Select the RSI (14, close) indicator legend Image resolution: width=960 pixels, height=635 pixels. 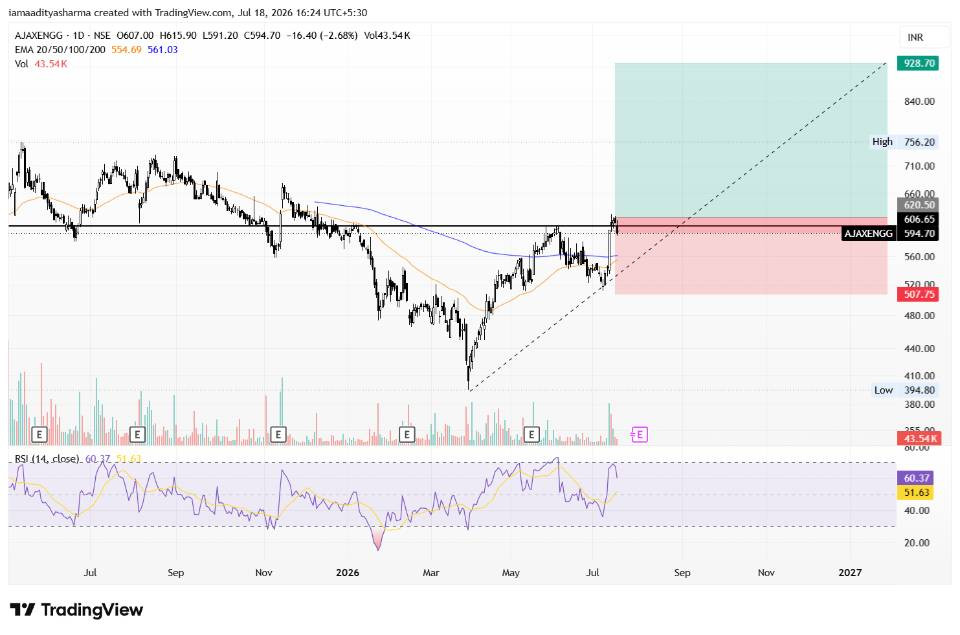point(47,459)
